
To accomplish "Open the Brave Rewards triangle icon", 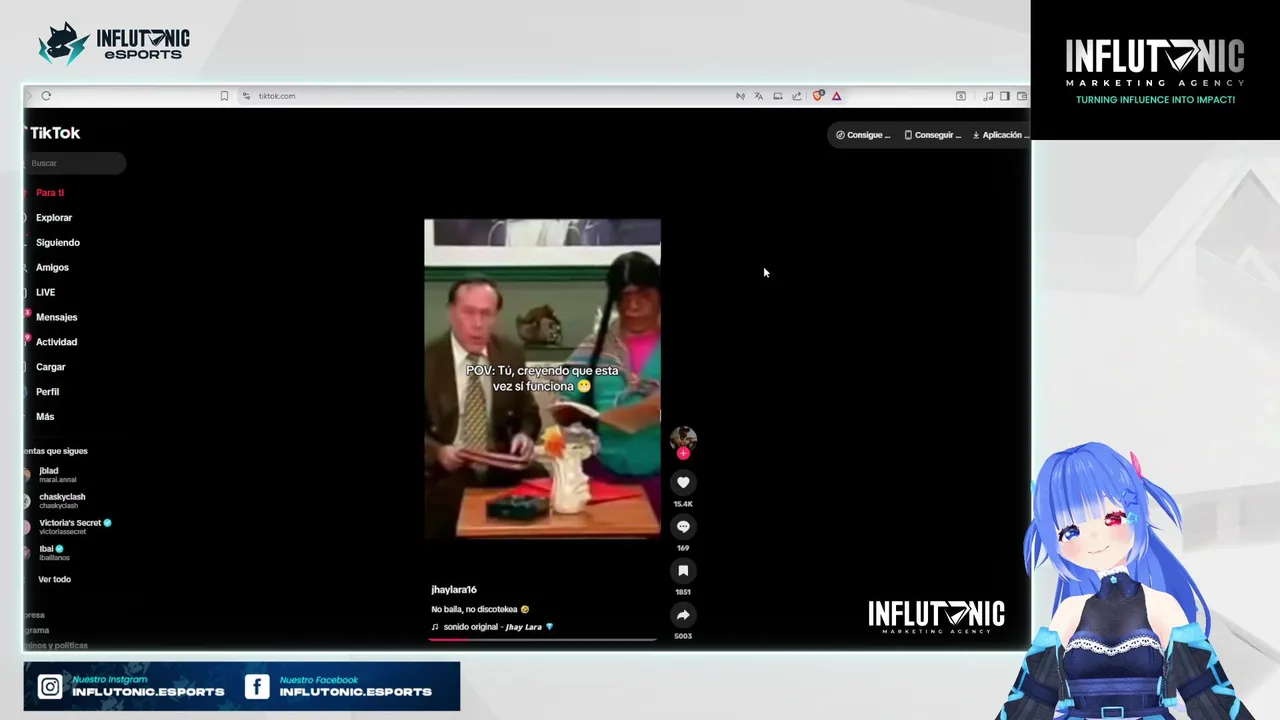I will pos(836,96).
